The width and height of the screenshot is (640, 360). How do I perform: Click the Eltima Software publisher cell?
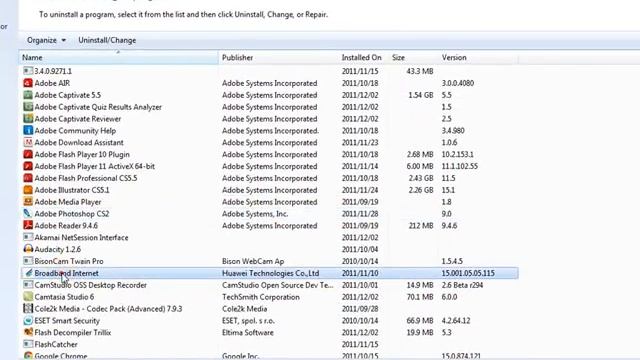click(248, 332)
